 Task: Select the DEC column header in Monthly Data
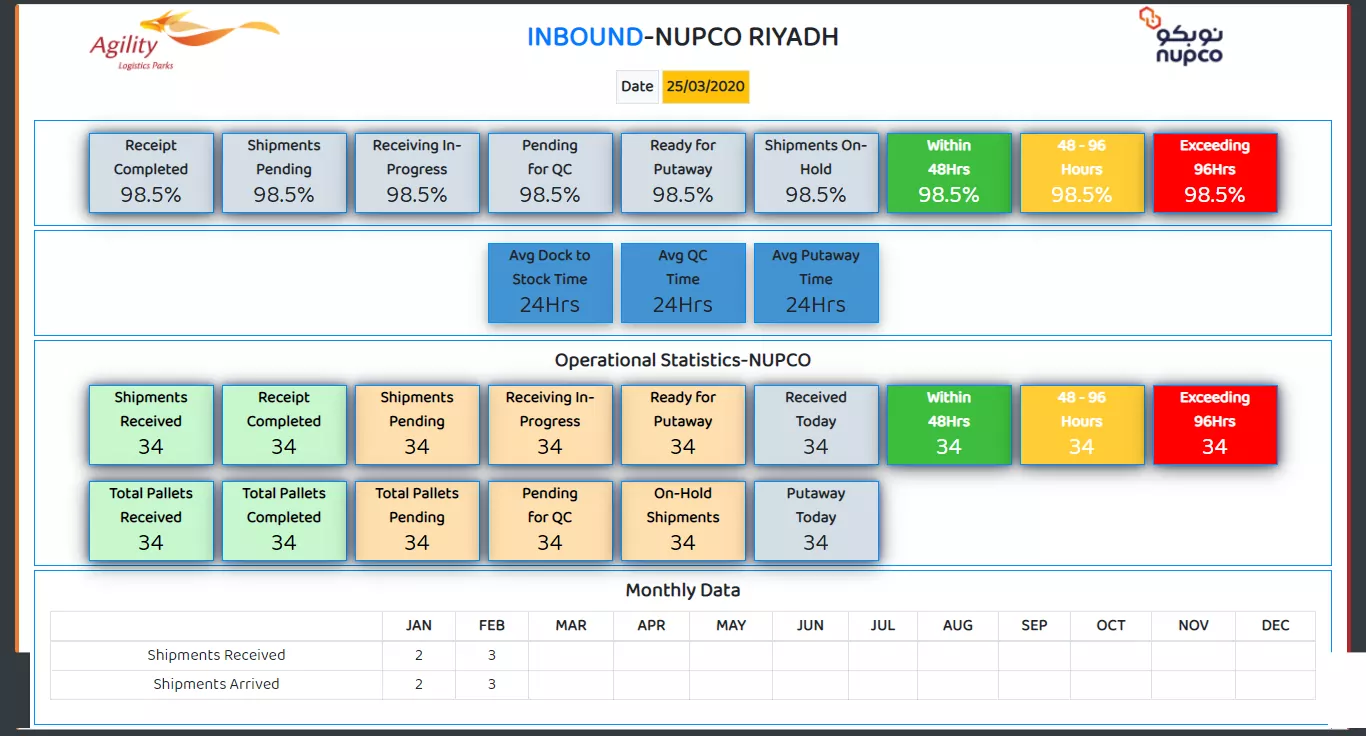[1275, 626]
